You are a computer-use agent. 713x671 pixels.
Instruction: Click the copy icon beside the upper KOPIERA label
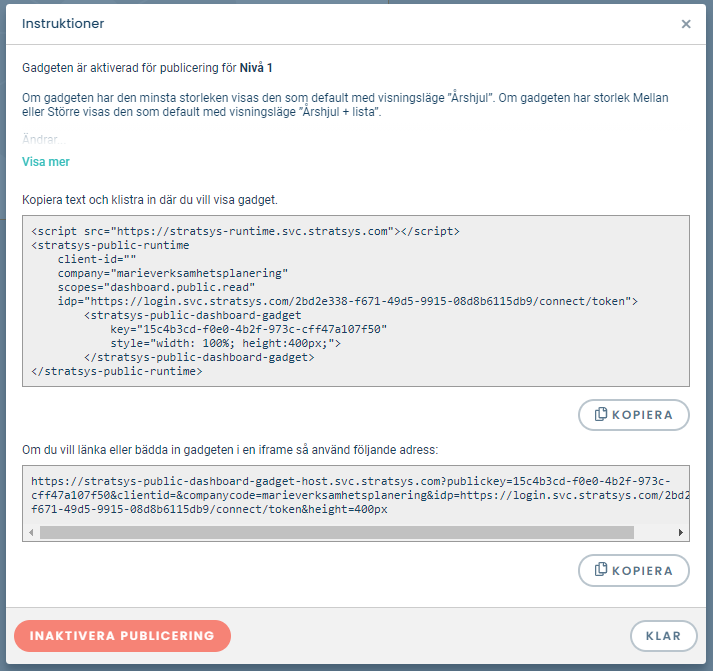(x=601, y=414)
